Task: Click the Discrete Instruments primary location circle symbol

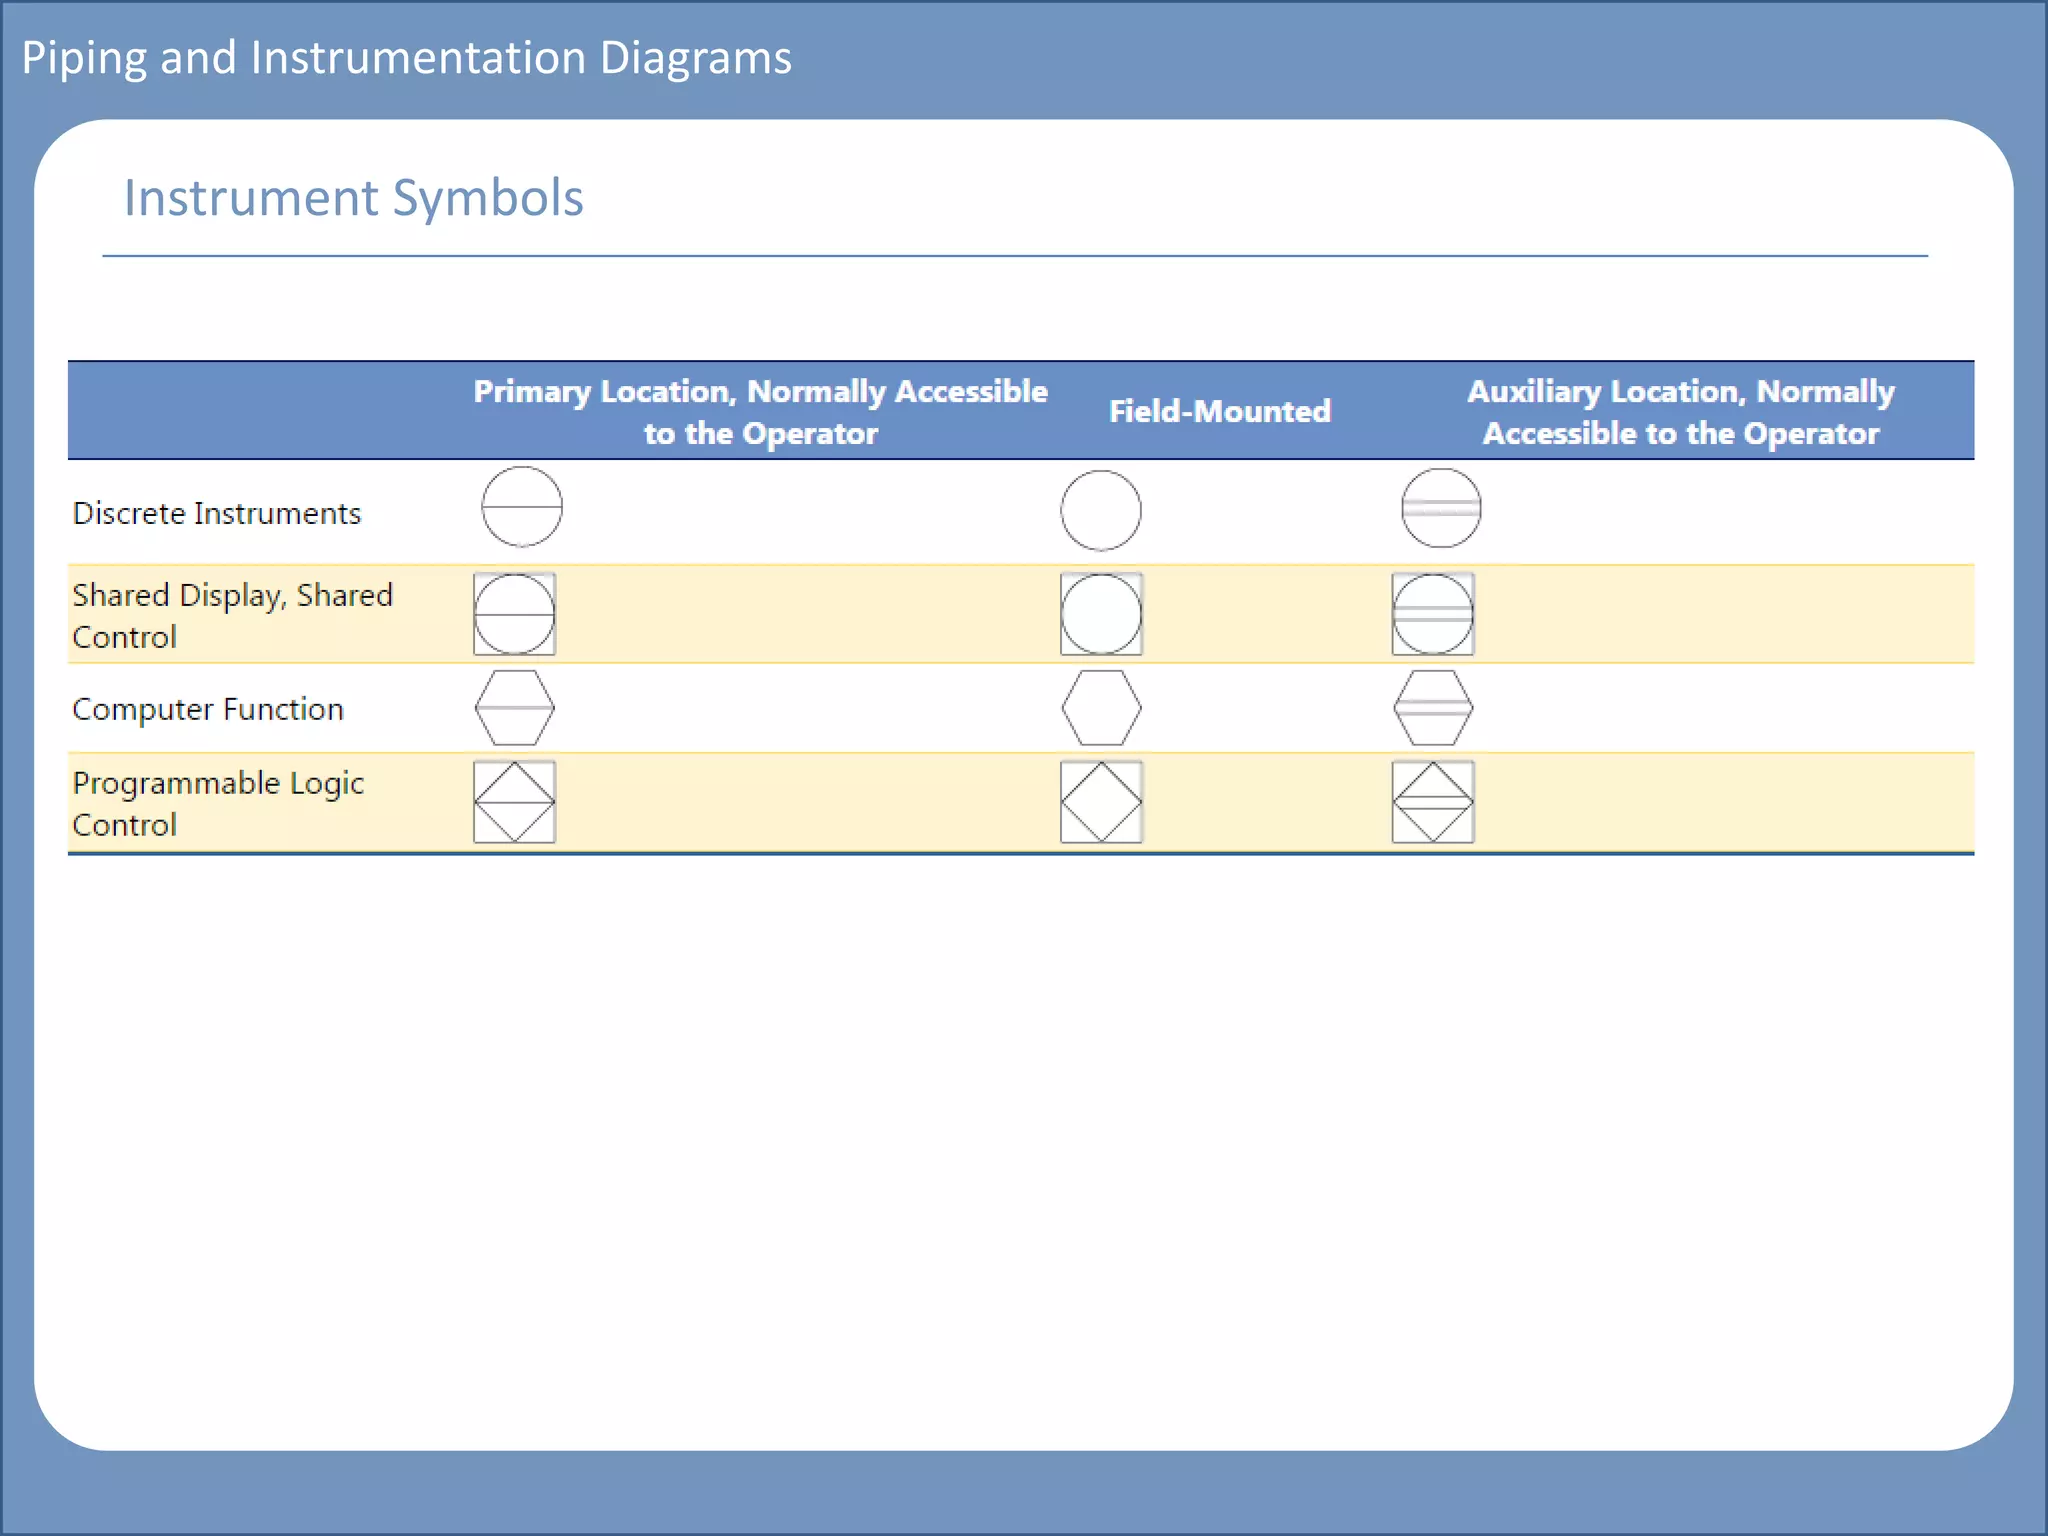Action: click(x=521, y=507)
